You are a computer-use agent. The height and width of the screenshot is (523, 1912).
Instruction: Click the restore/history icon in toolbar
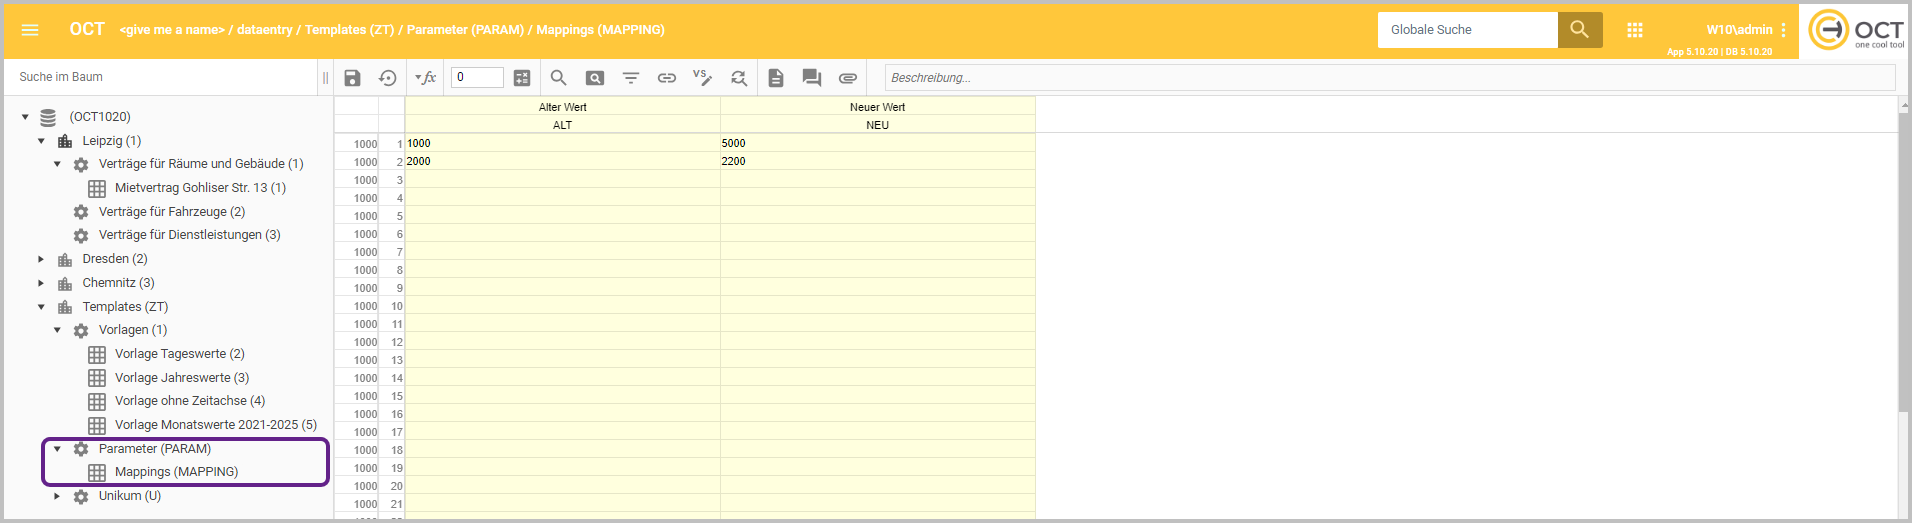(388, 78)
